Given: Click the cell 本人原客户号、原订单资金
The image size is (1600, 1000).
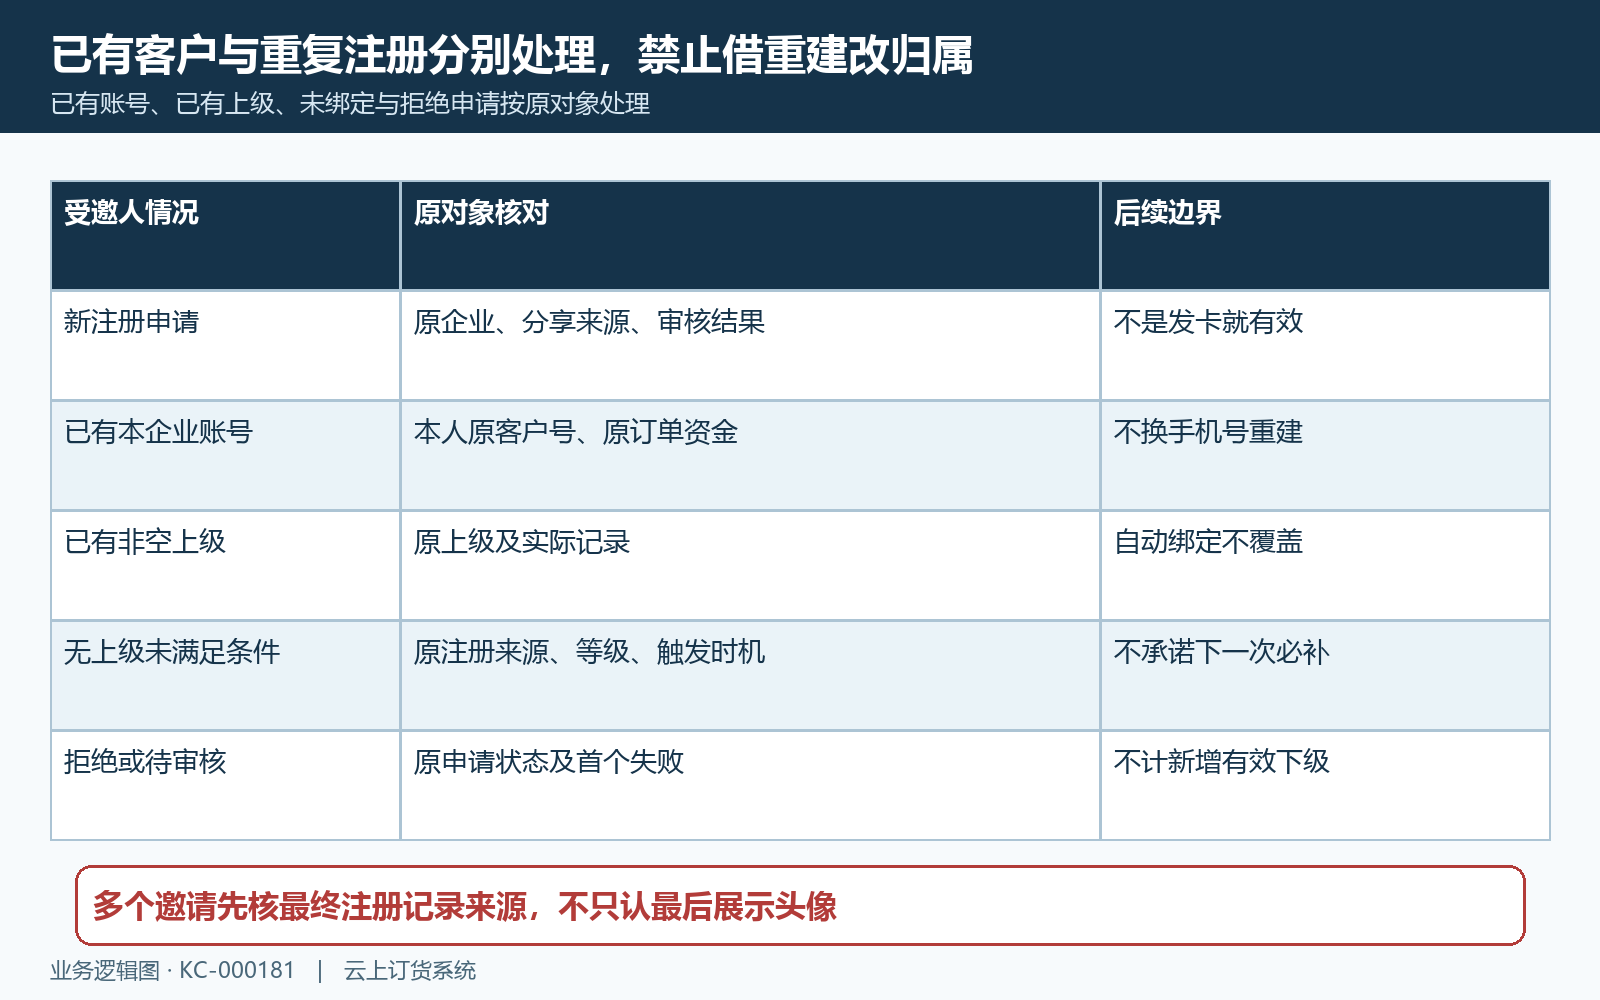Looking at the screenshot, I should [750, 456].
